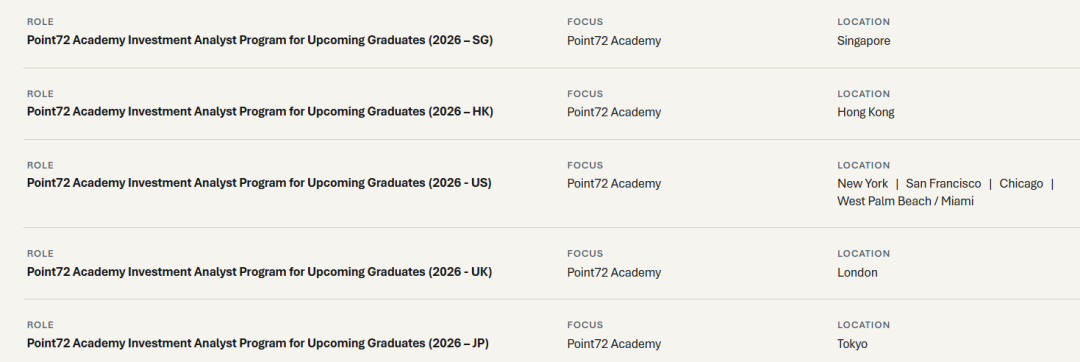1080x362 pixels.
Task: Select the San Francisco location
Action: pos(943,184)
